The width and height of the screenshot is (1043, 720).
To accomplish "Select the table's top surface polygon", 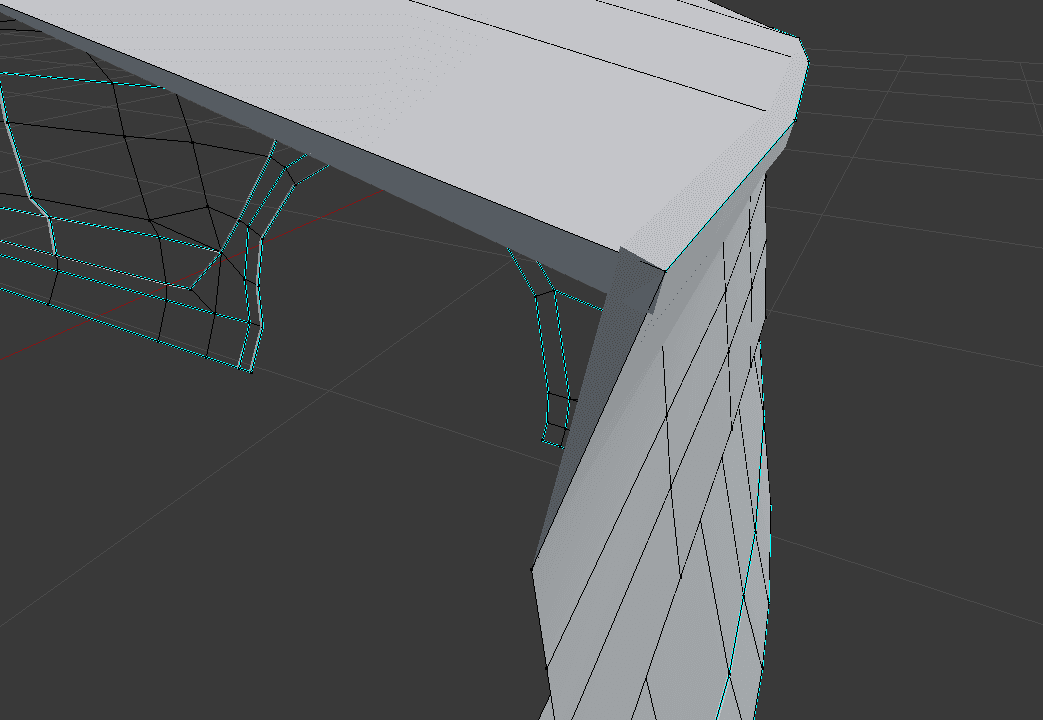I will [x=400, y=80].
